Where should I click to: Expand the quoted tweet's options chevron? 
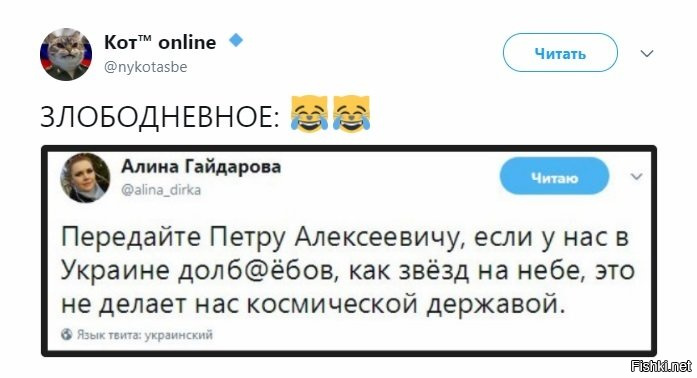pos(637,177)
